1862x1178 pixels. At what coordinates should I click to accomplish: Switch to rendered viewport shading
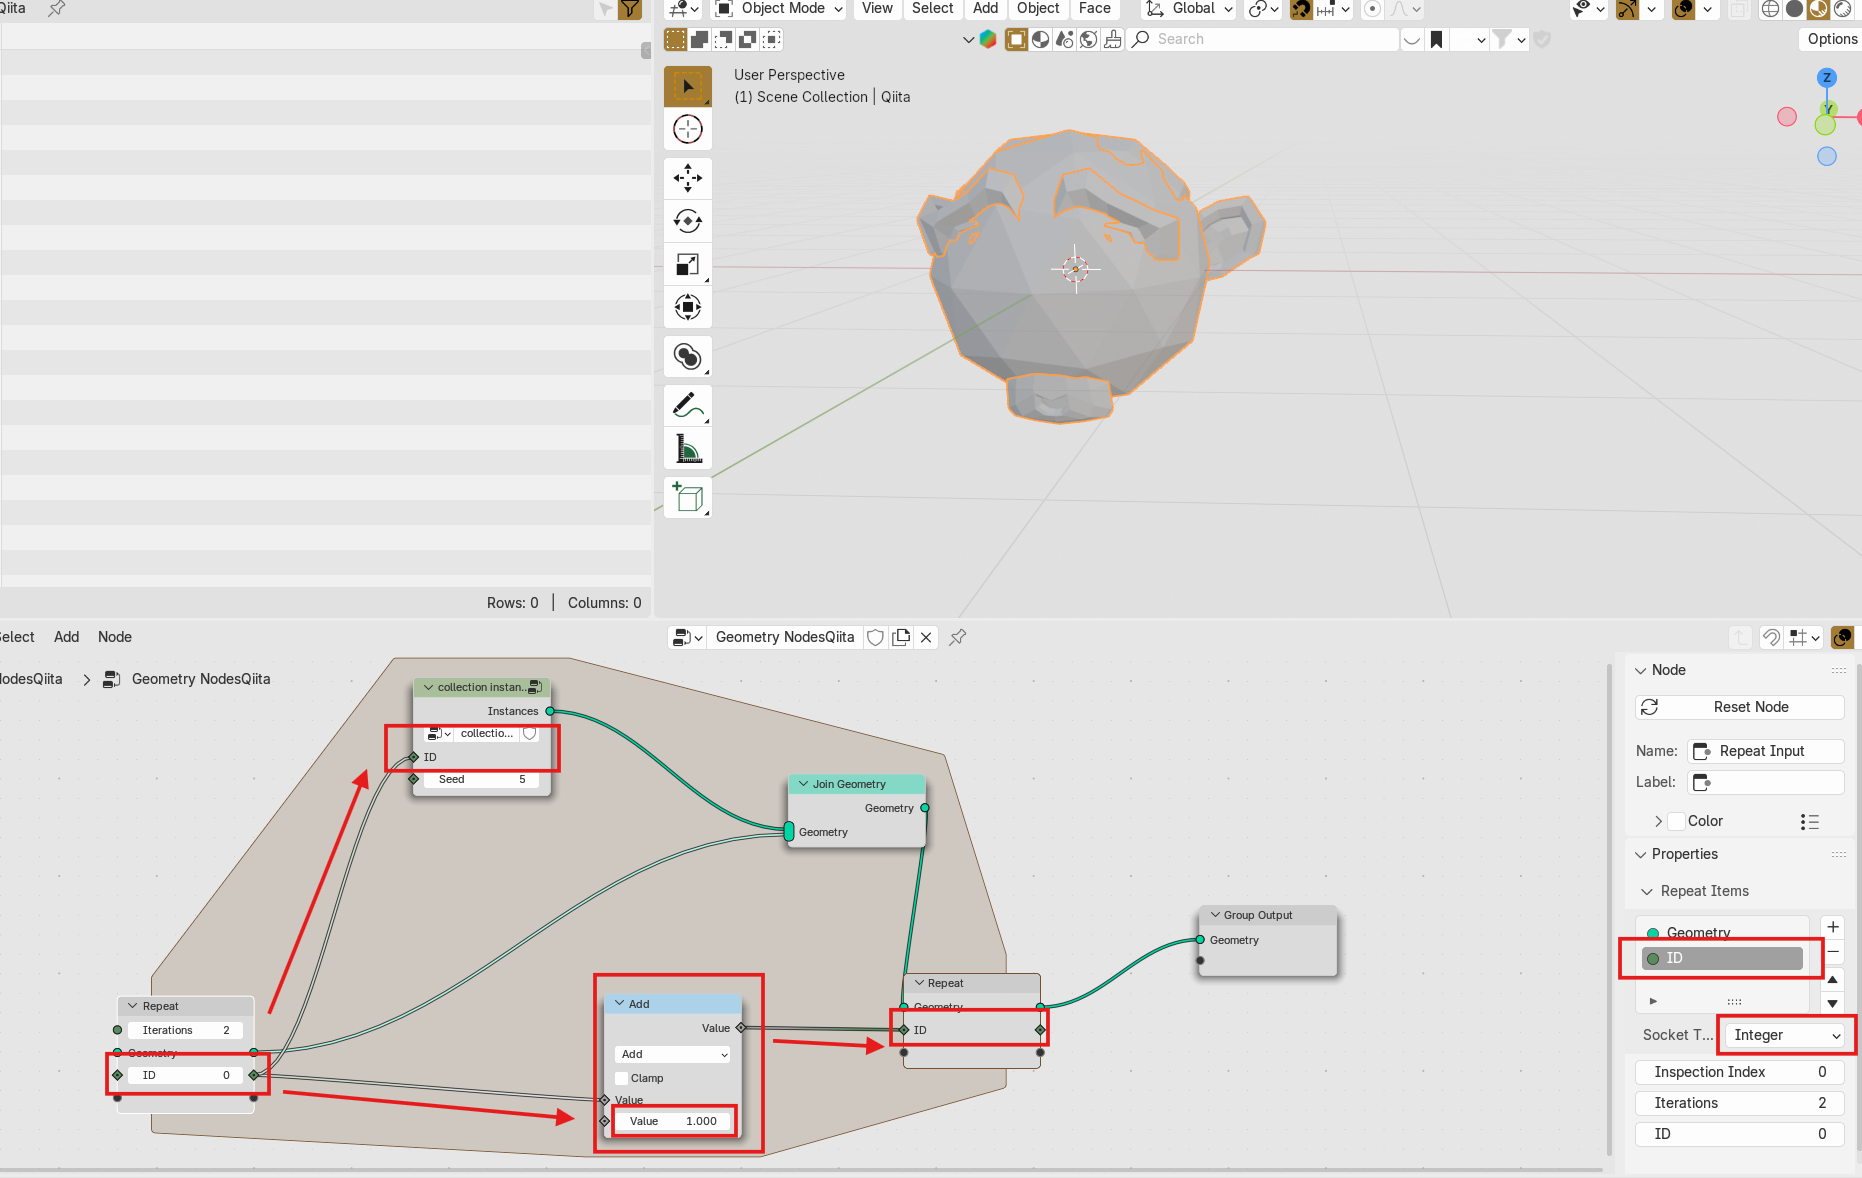1842,9
